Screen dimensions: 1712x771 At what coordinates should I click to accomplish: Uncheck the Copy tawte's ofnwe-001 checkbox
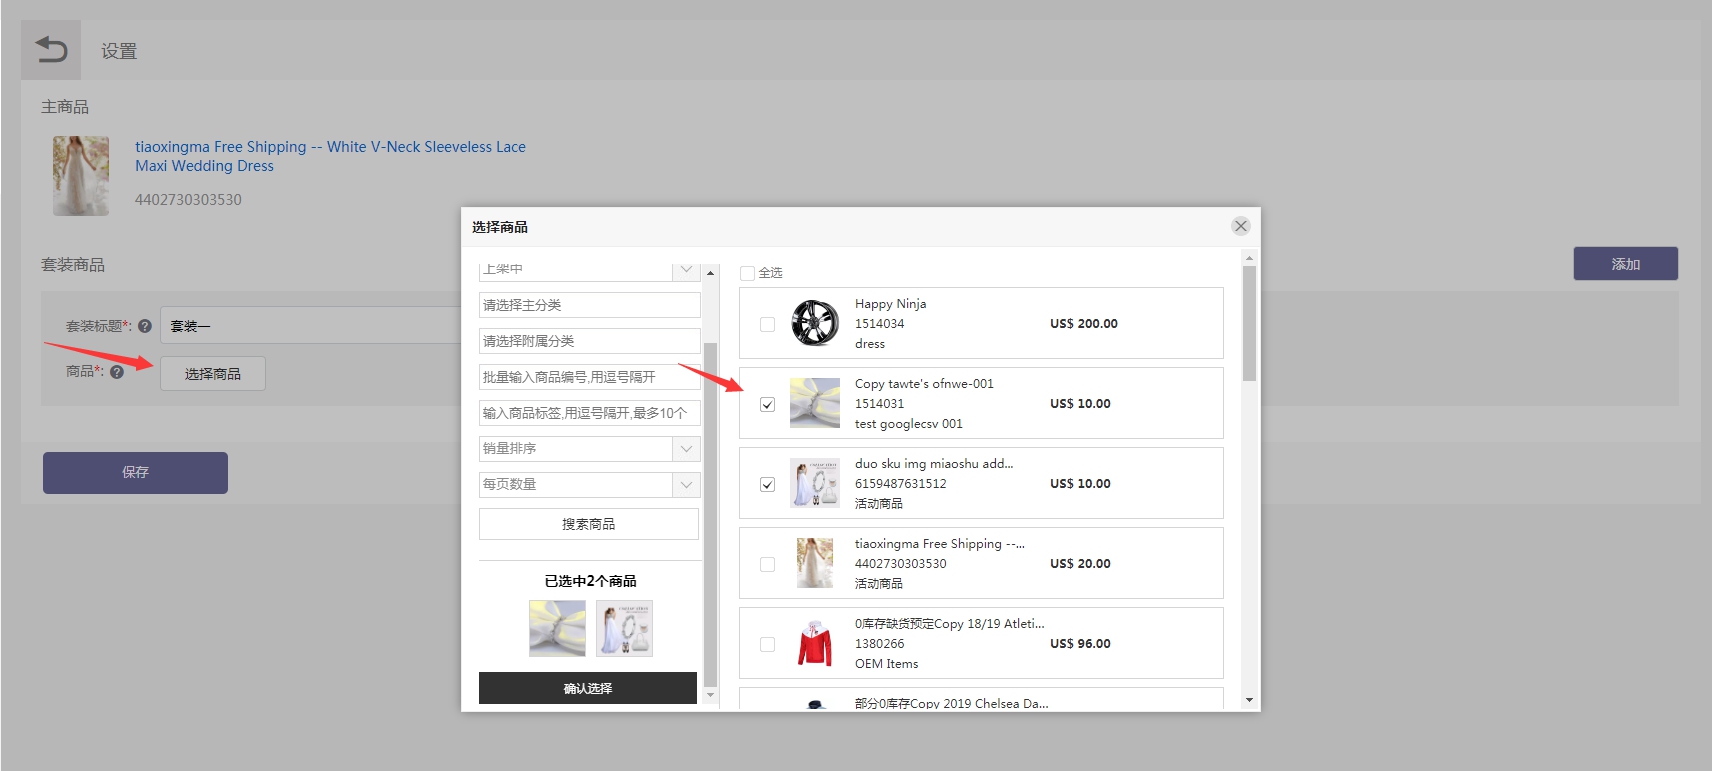pyautogui.click(x=767, y=404)
